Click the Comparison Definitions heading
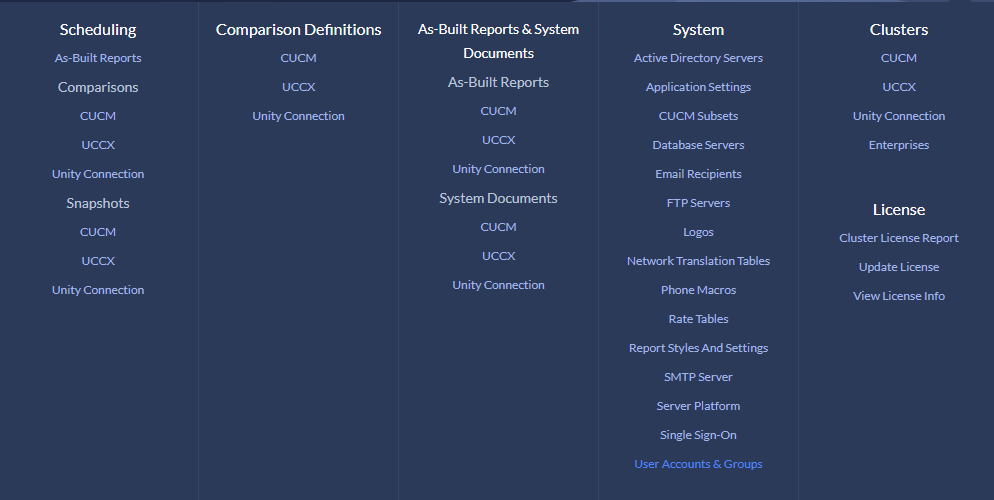Screen dimensions: 994x500 coord(298,30)
